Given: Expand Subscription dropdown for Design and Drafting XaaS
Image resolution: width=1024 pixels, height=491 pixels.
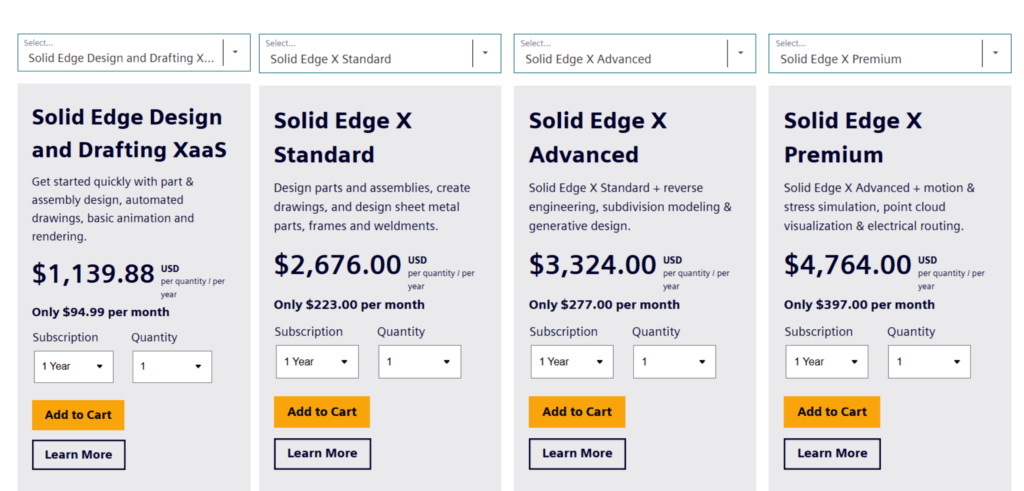Looking at the screenshot, I should 73,366.
